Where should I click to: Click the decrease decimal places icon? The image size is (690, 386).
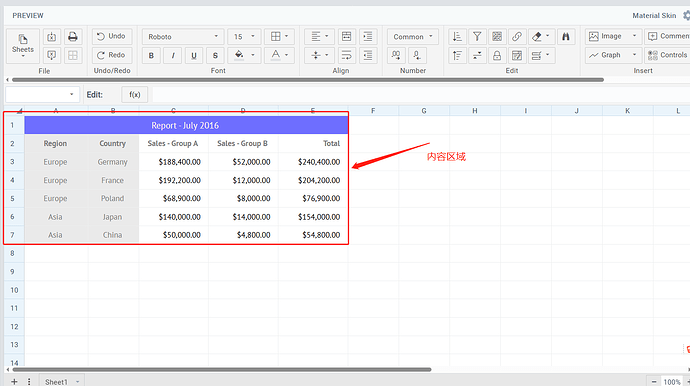(417, 55)
